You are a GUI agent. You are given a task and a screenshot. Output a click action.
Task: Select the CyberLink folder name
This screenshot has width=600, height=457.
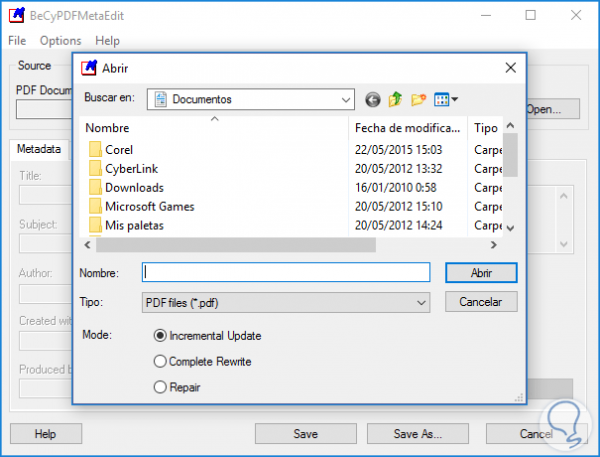pyautogui.click(x=131, y=168)
